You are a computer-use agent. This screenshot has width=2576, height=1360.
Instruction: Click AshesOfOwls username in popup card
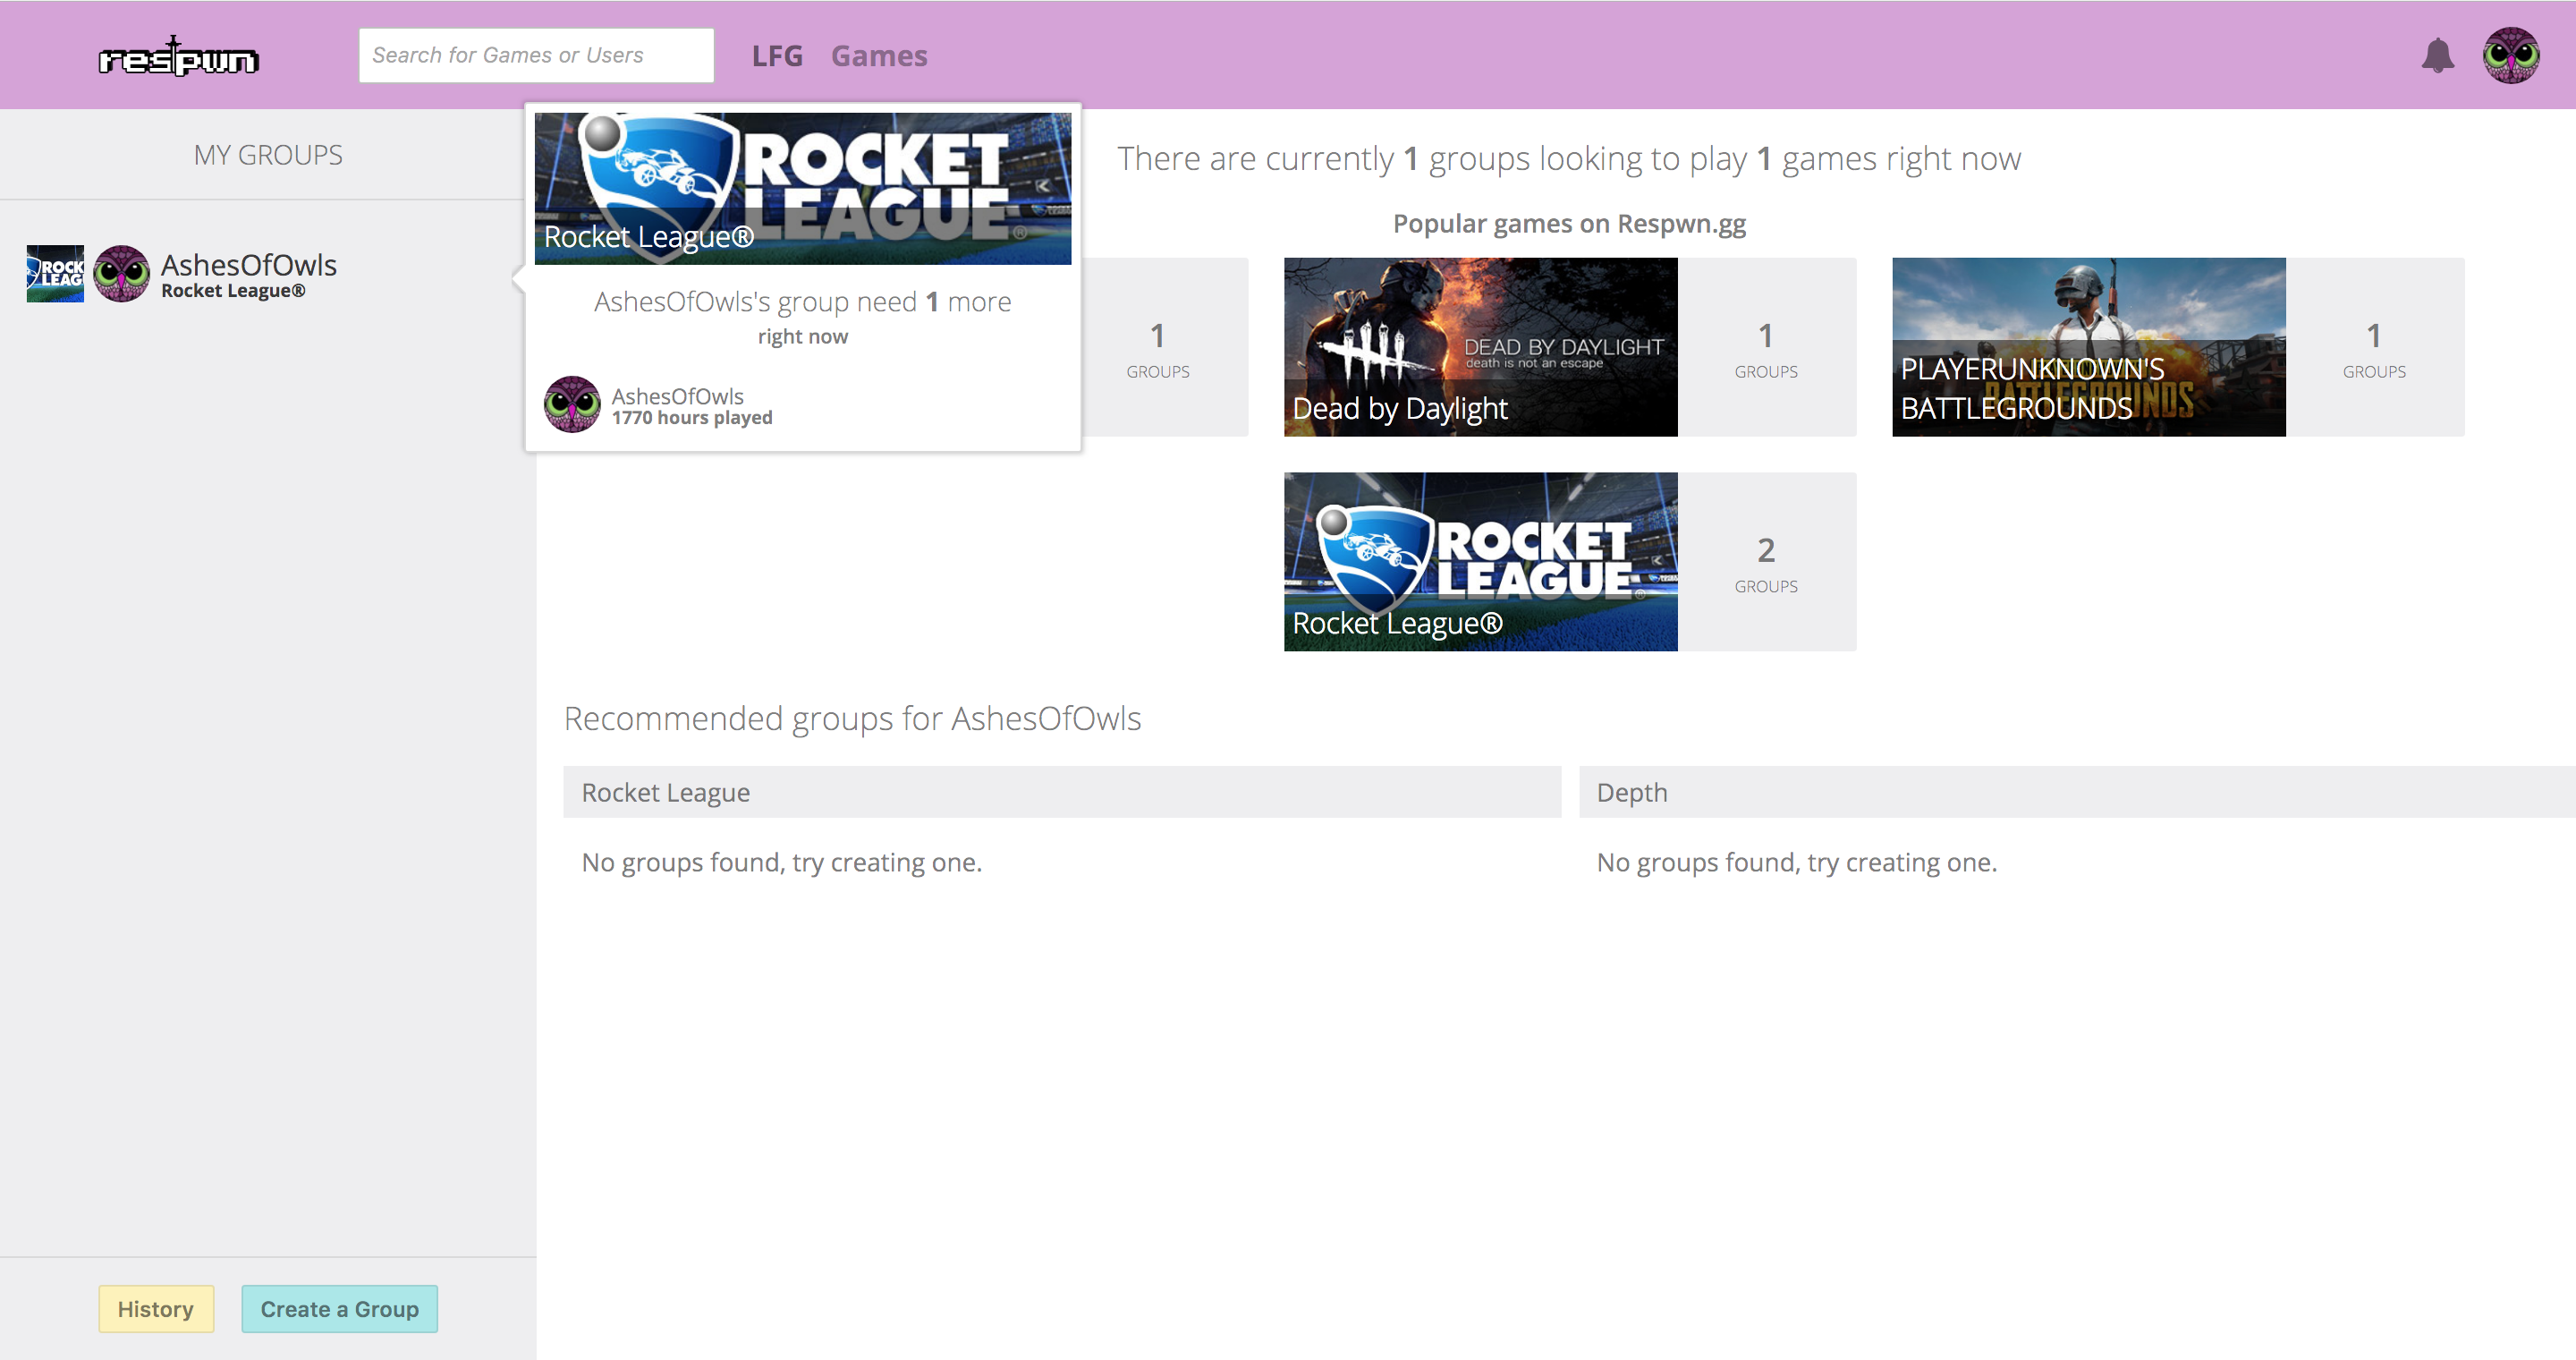click(677, 396)
